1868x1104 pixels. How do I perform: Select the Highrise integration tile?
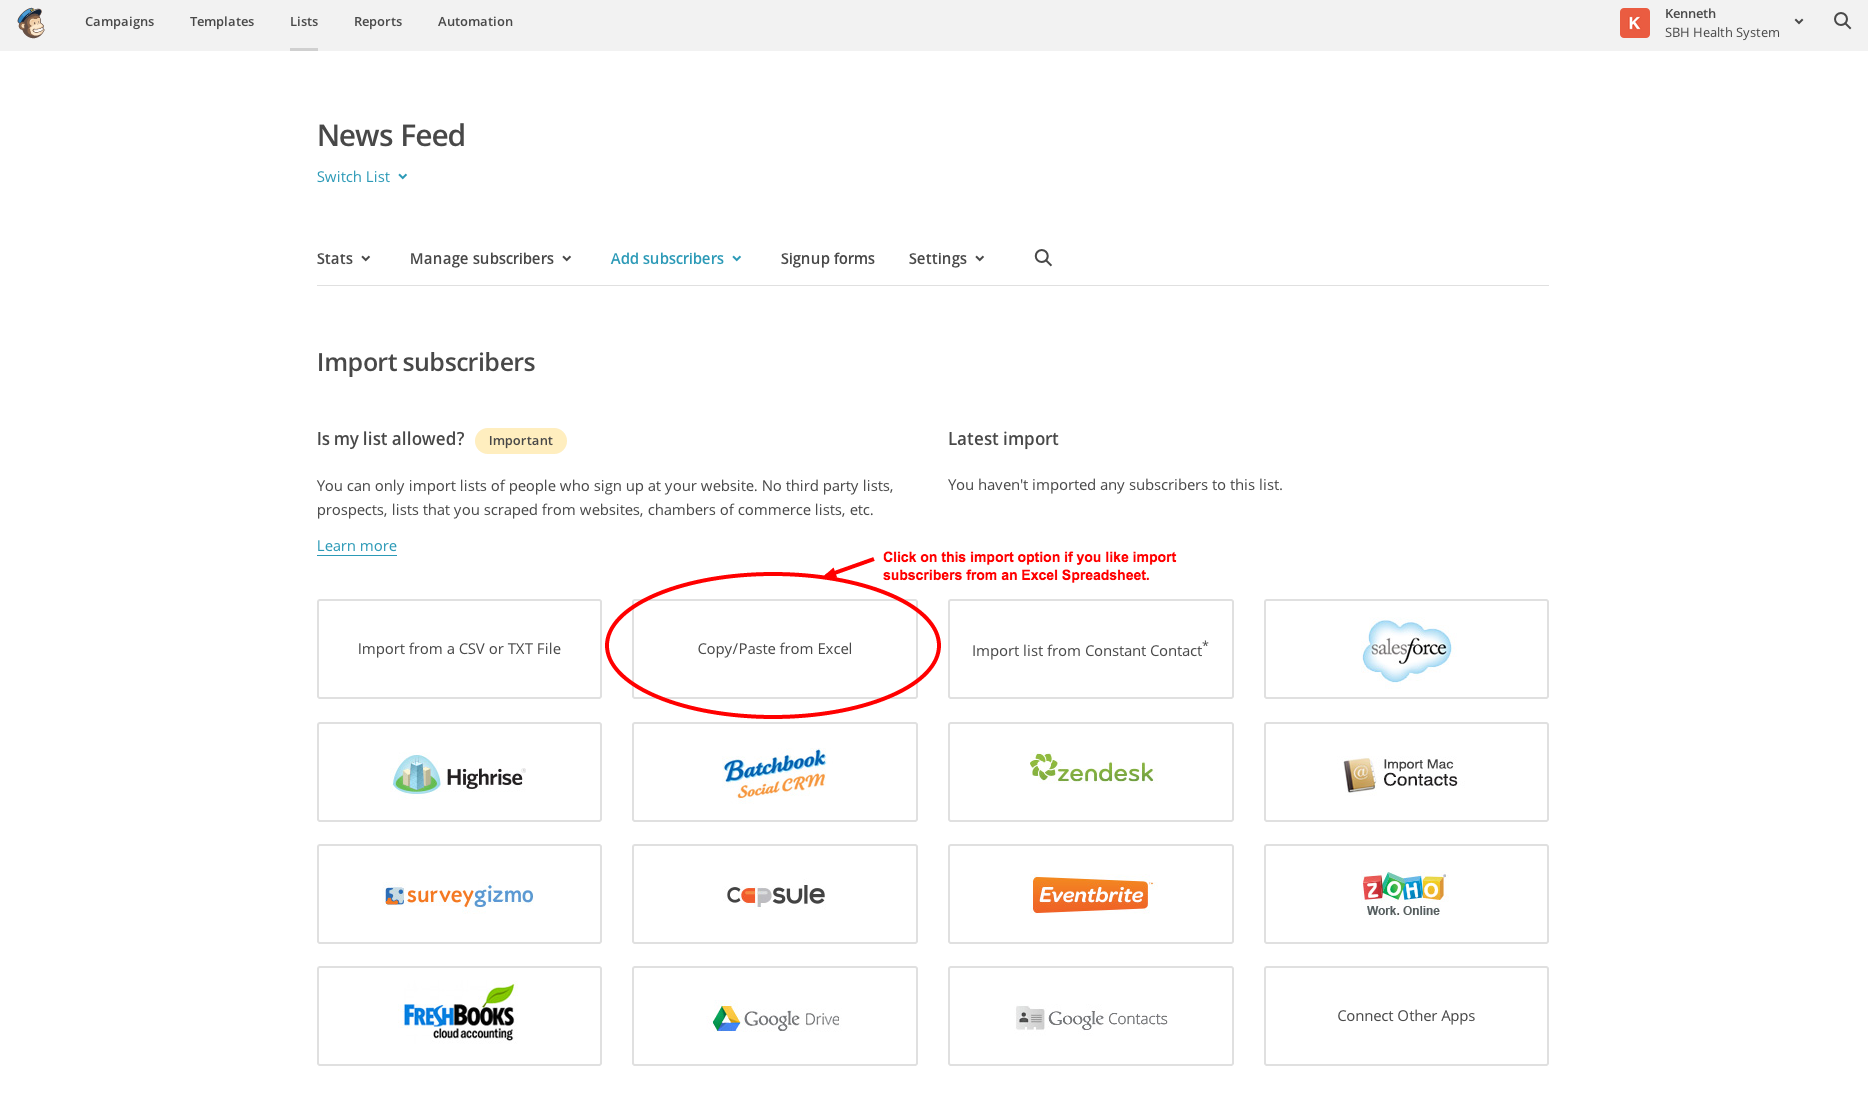coord(459,772)
